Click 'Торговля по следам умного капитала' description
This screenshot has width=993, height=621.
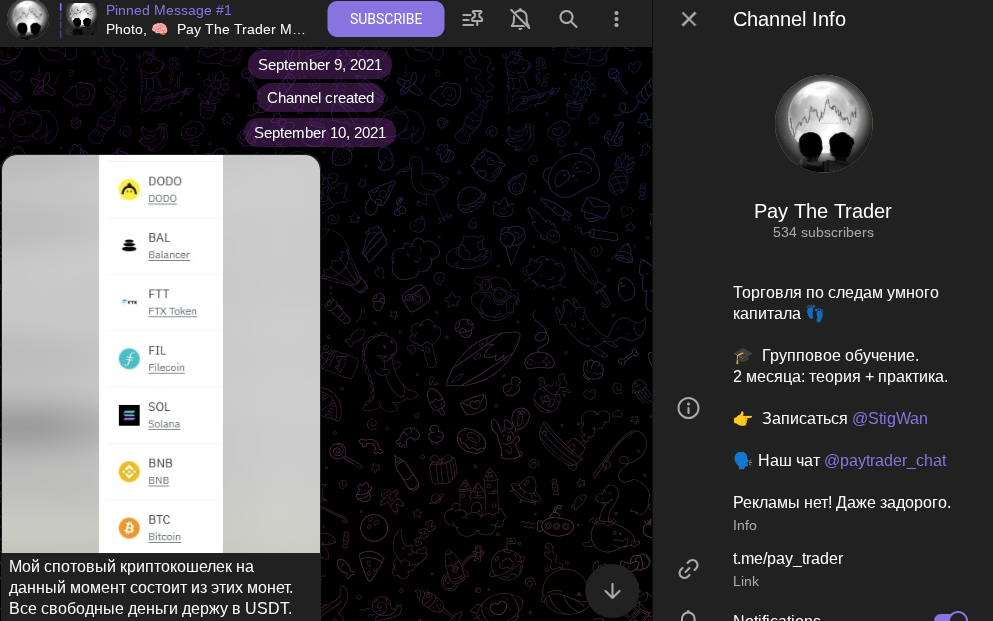835,303
